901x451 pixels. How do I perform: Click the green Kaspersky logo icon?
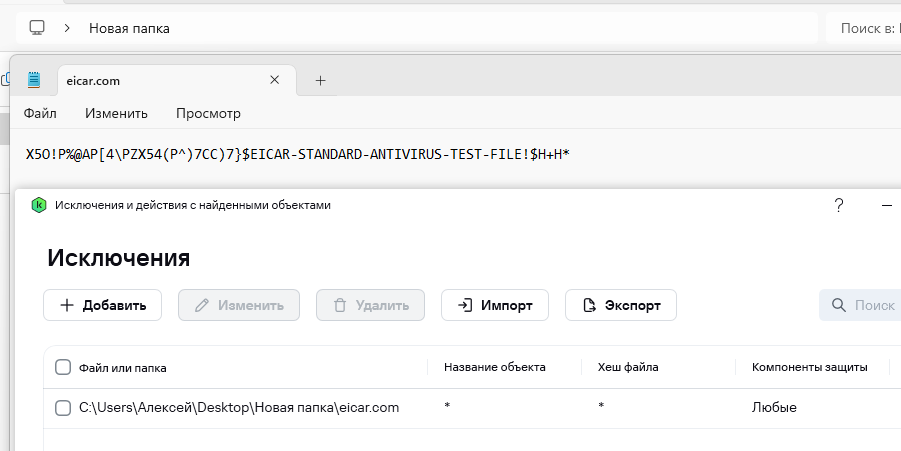coord(38,205)
